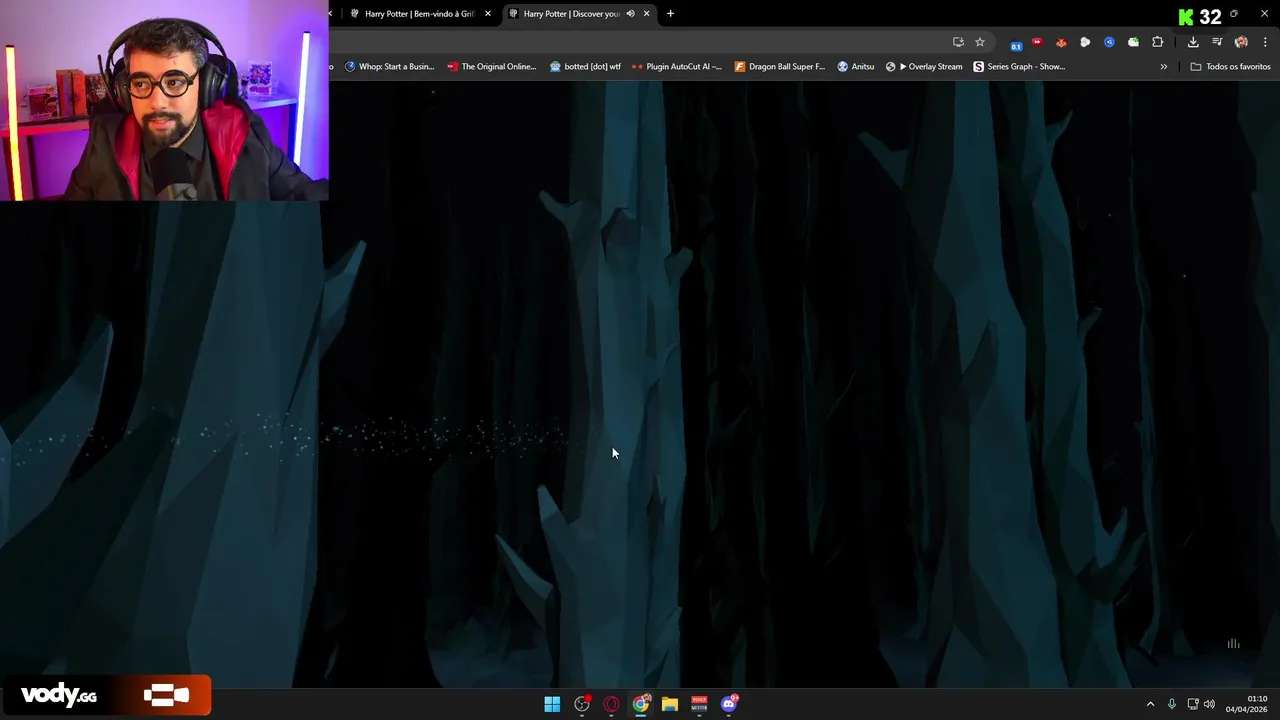Open the Extensions puzzle-piece menu

click(x=1158, y=42)
